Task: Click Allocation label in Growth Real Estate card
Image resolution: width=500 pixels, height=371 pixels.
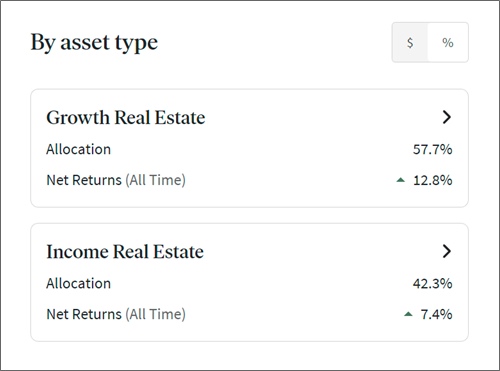Action: pyautogui.click(x=78, y=149)
